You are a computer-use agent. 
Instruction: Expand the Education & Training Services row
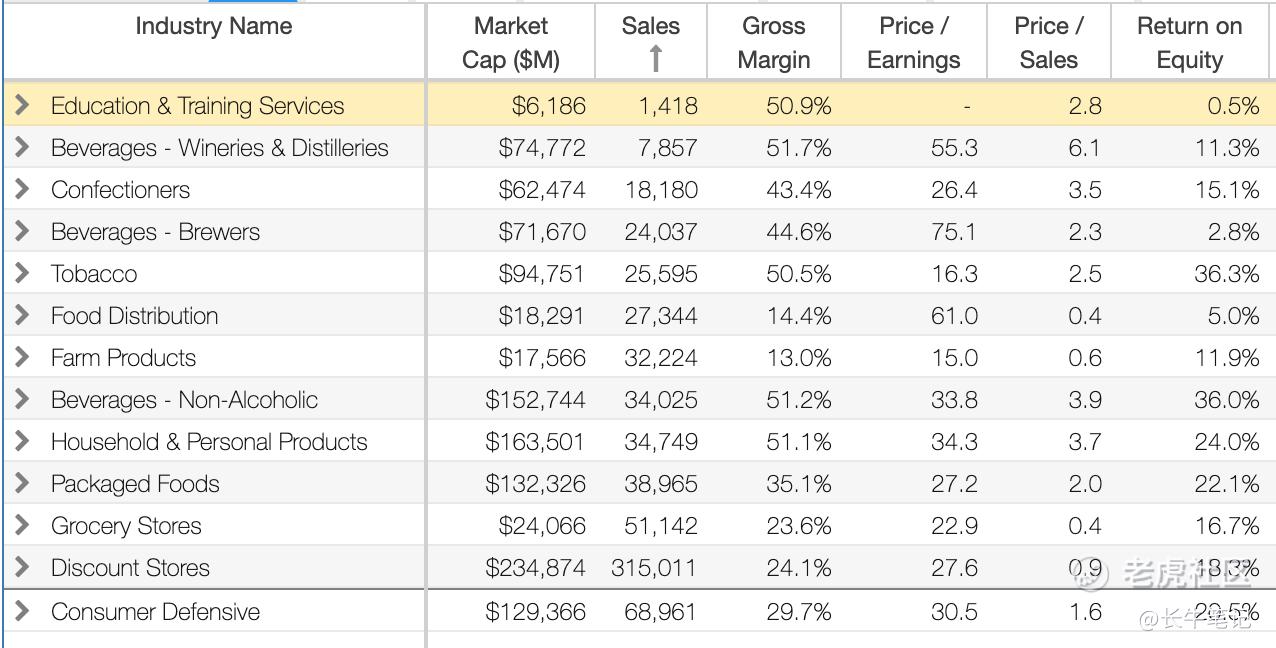pos(22,105)
